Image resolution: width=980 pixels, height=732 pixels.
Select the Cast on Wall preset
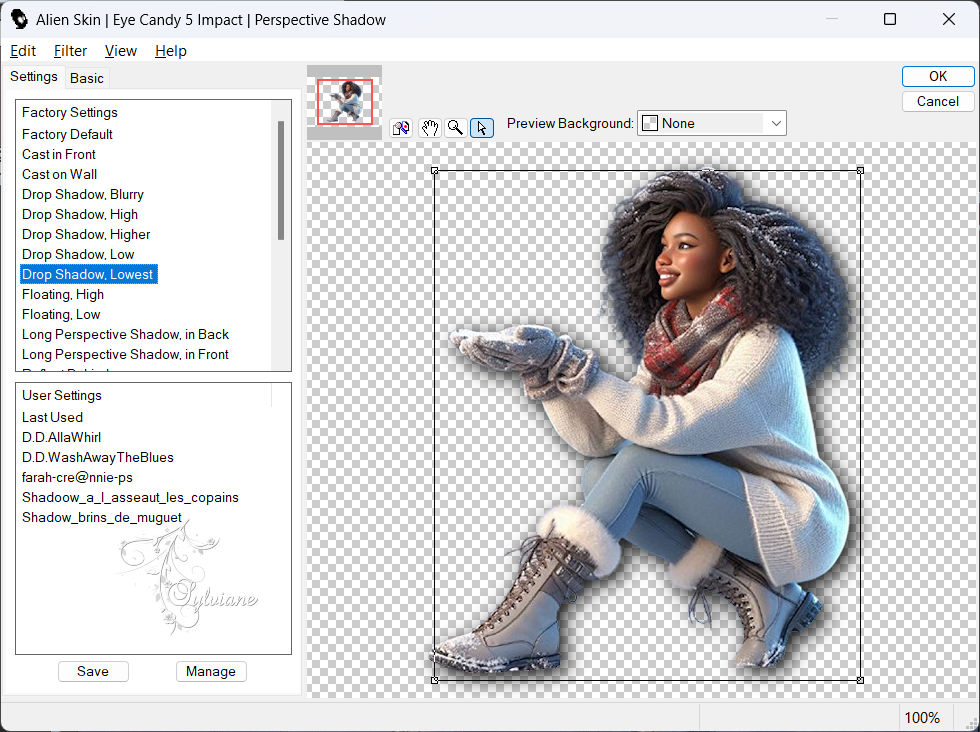click(59, 174)
